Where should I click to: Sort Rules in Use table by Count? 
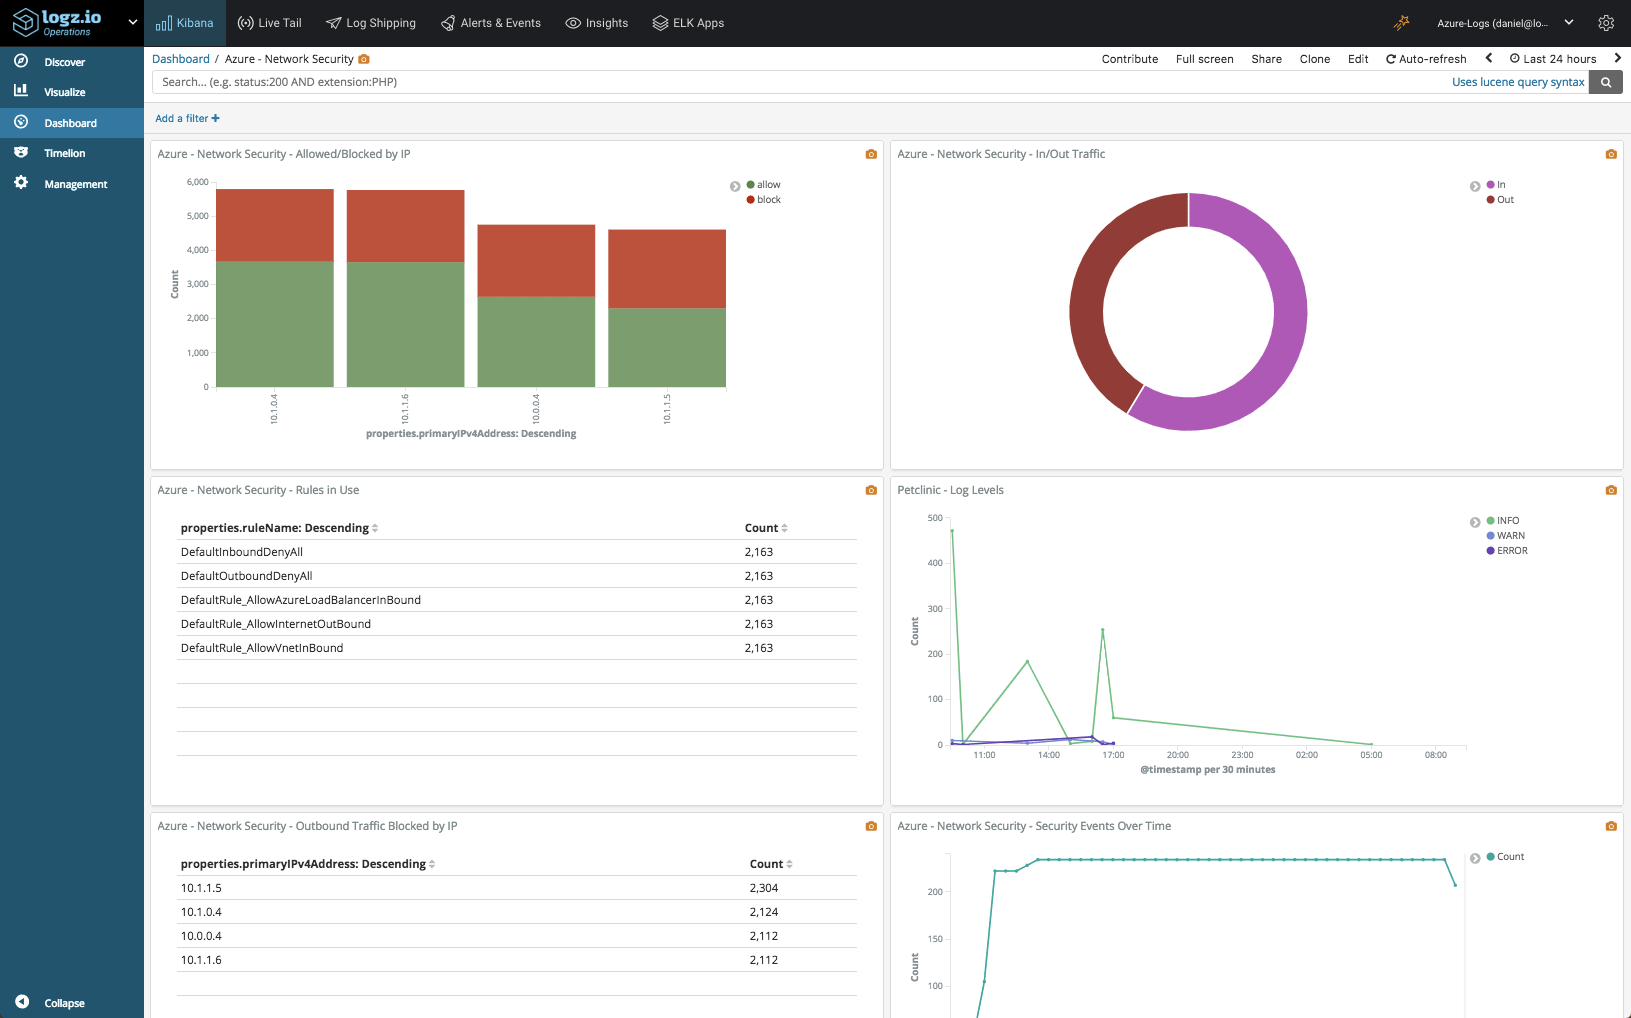pos(766,528)
